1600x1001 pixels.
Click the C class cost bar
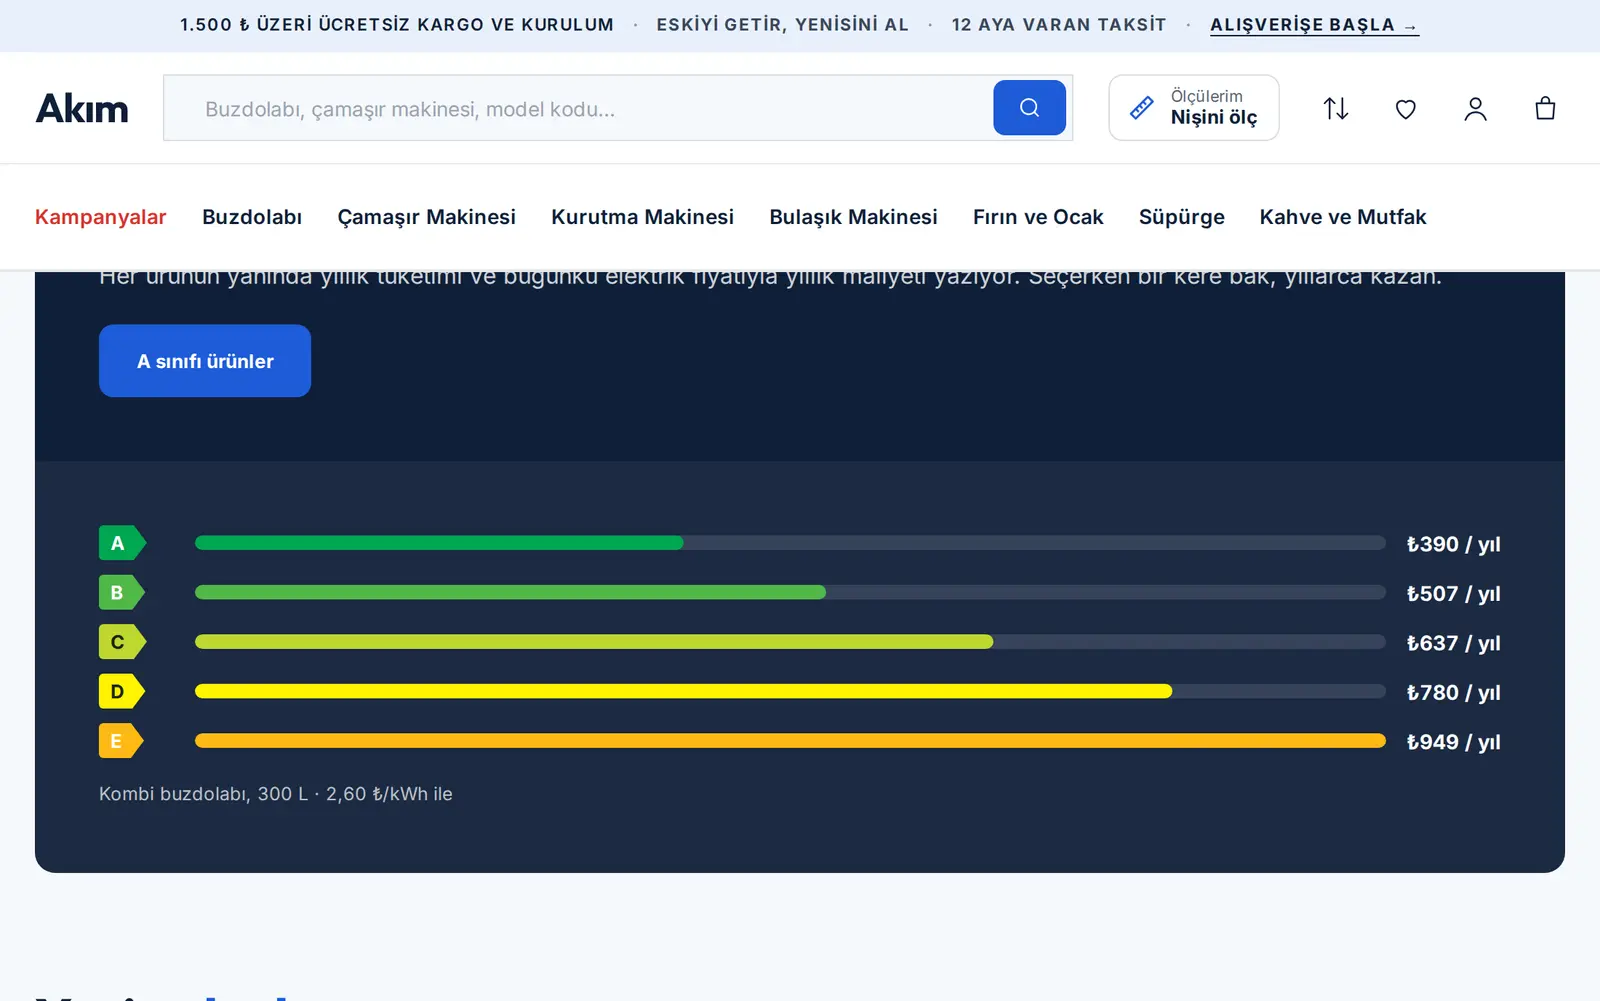pos(790,642)
